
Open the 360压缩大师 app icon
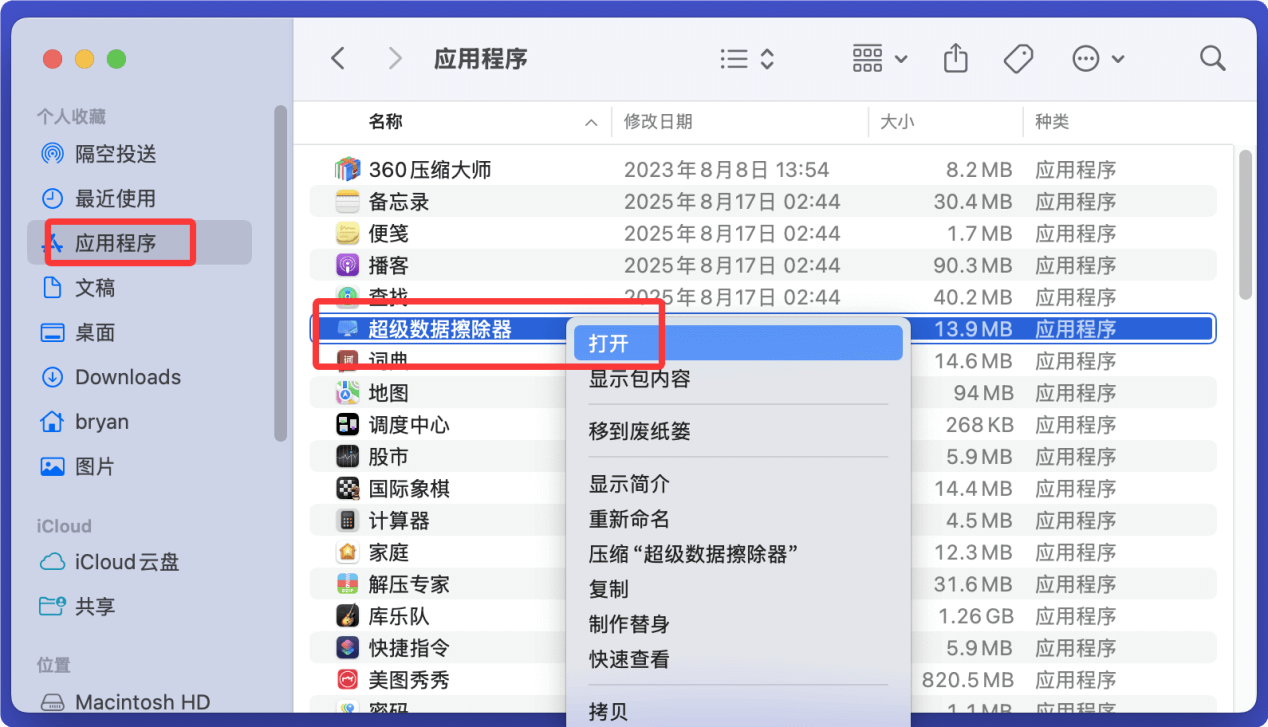(347, 169)
